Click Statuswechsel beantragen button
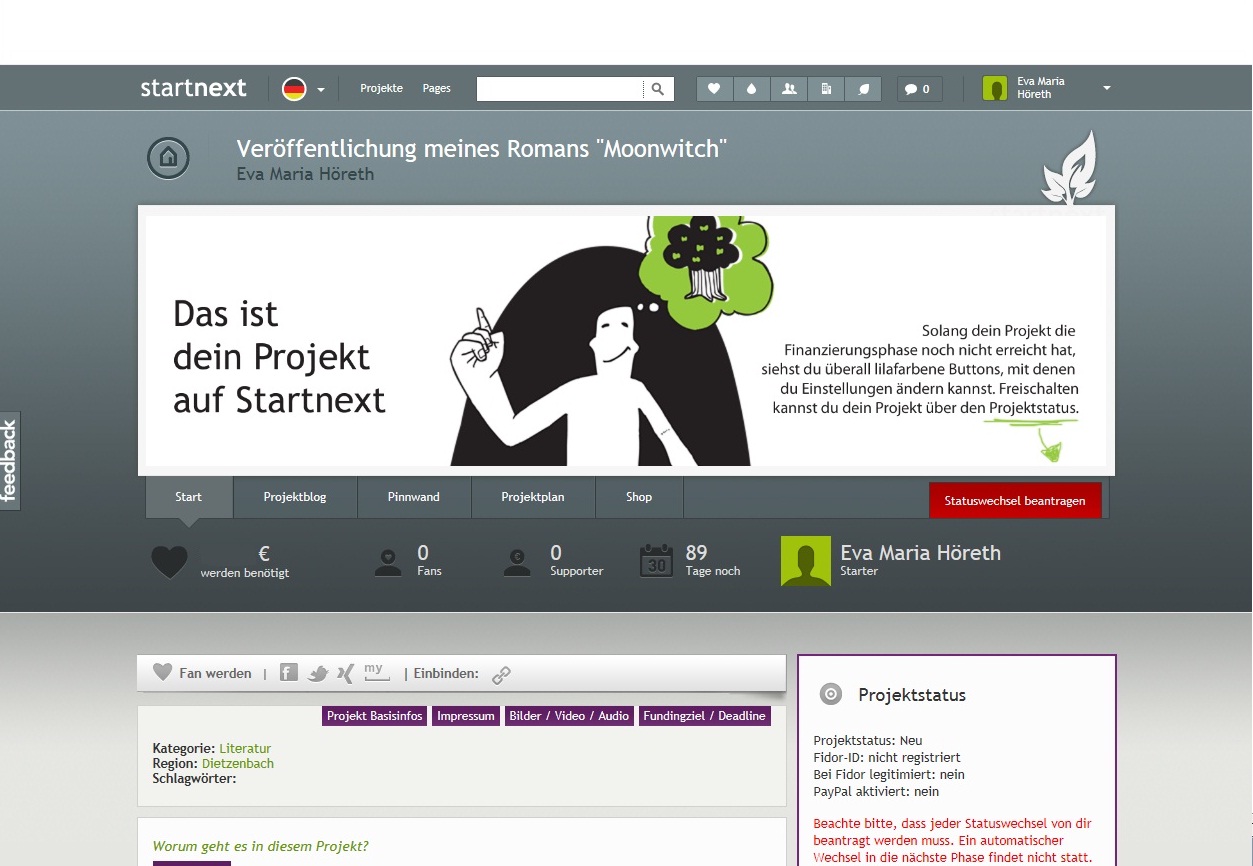The width and height of the screenshot is (1253, 866). pos(1015,501)
